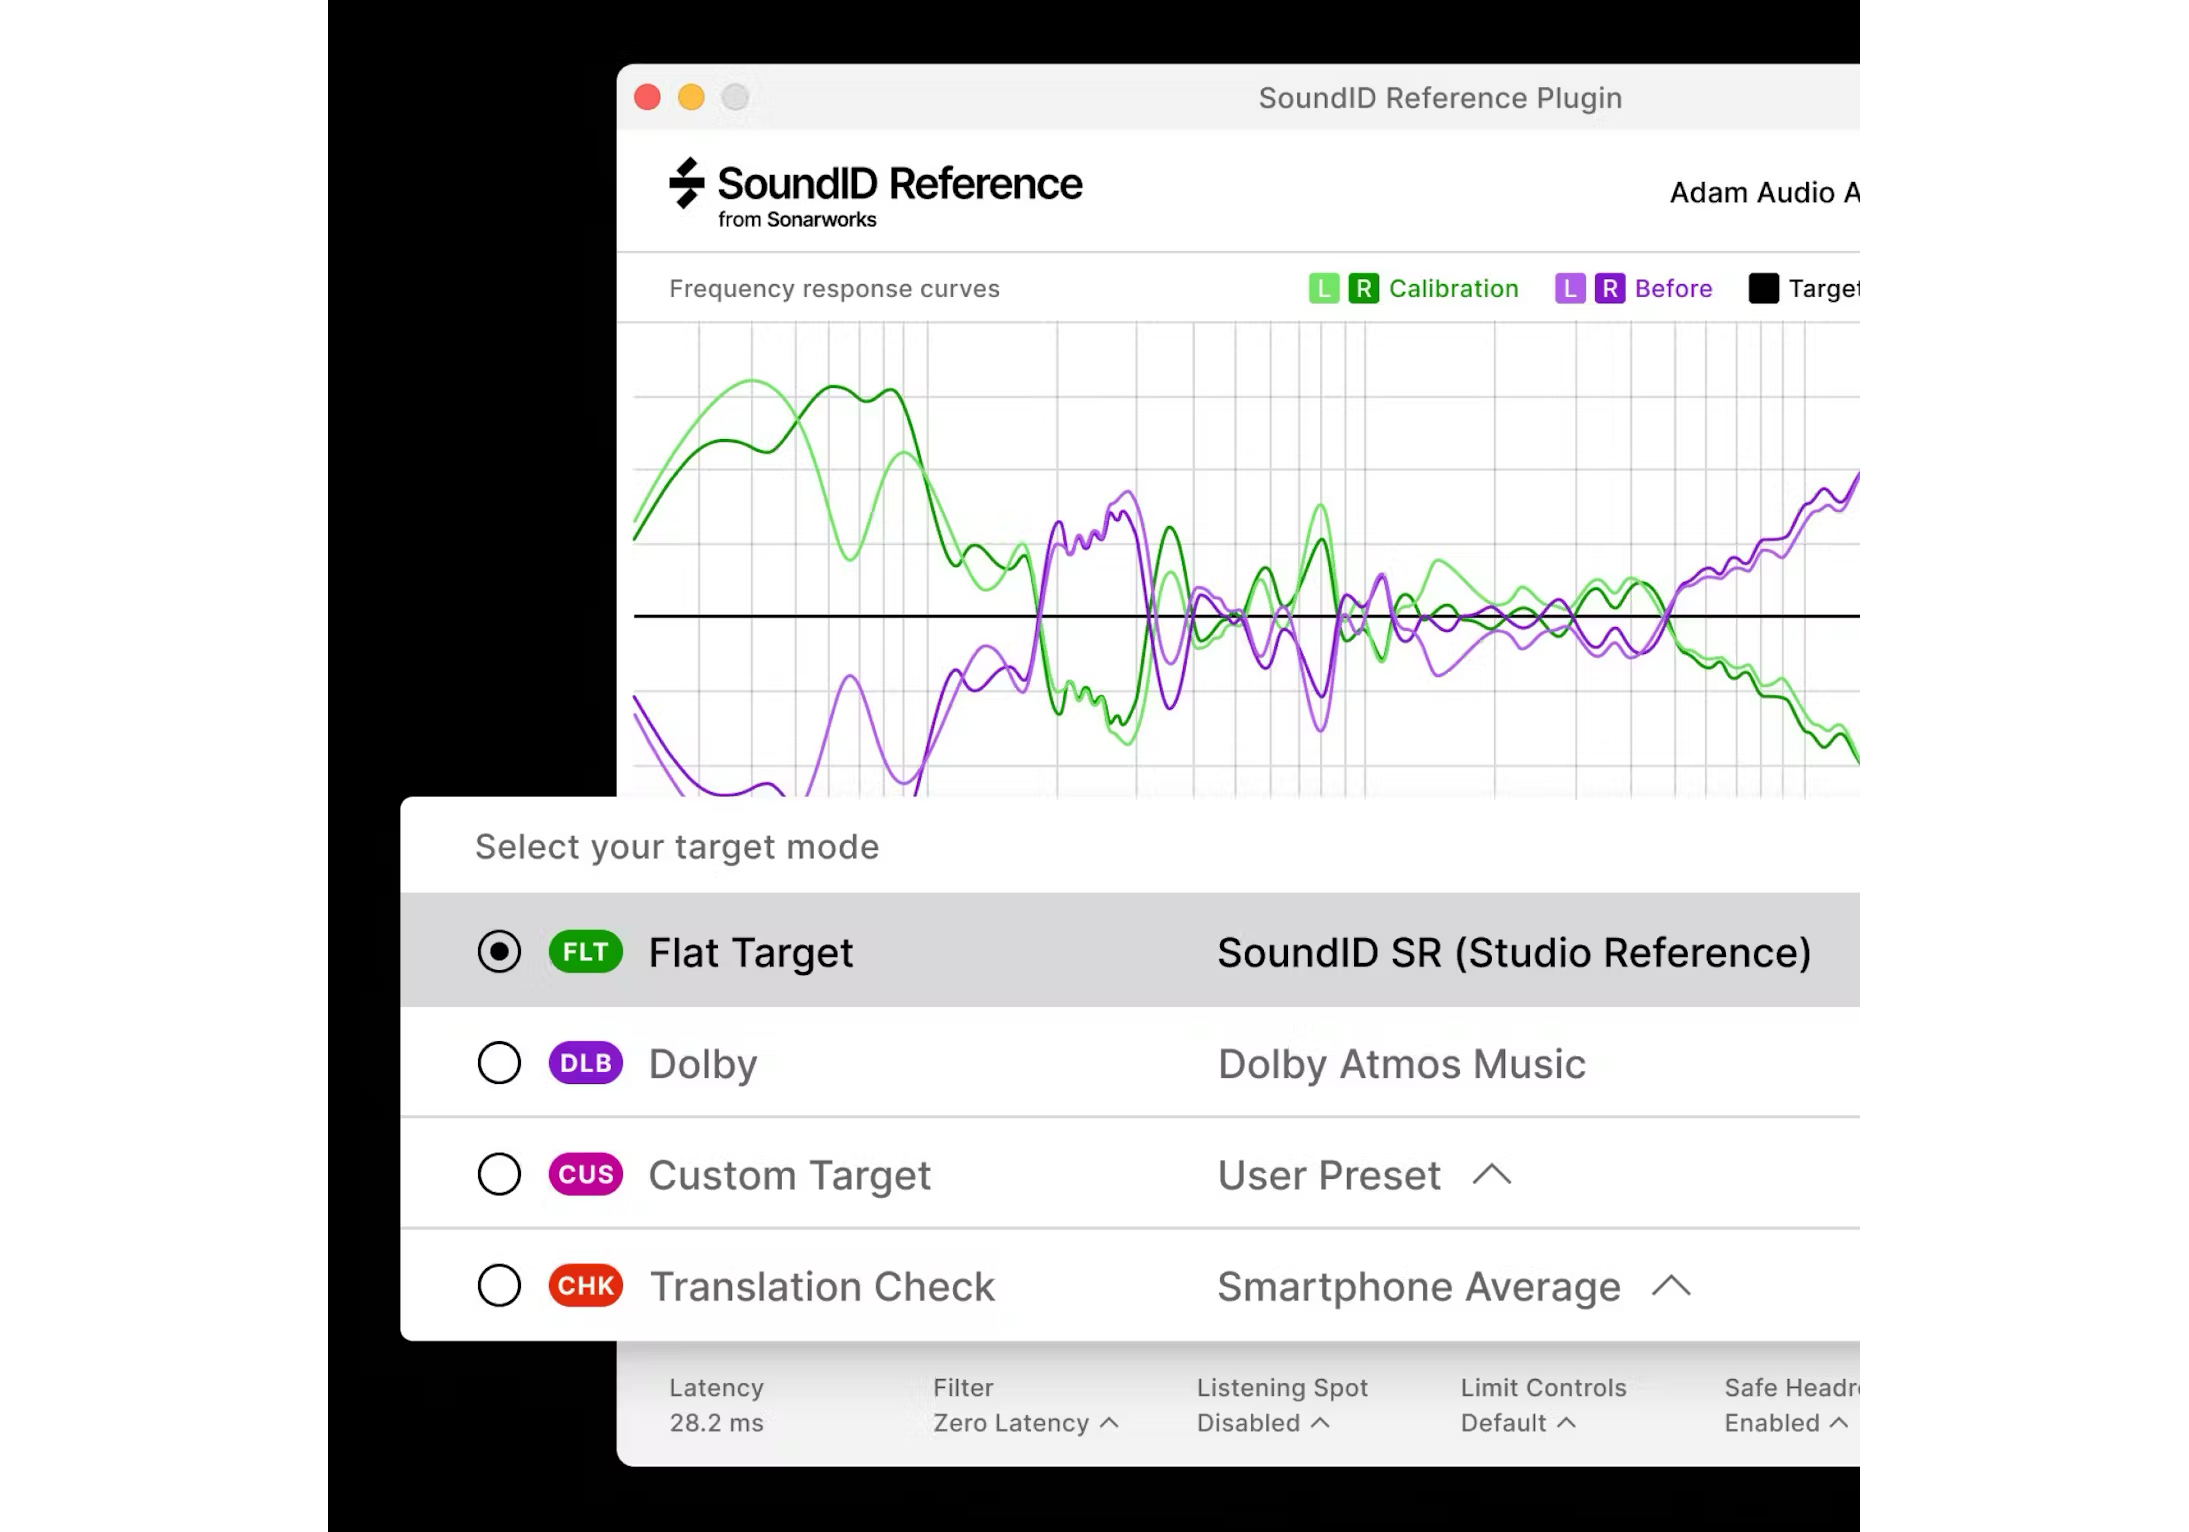This screenshot has width=2189, height=1532.
Task: Expand the User Preset chevron
Action: click(1491, 1175)
